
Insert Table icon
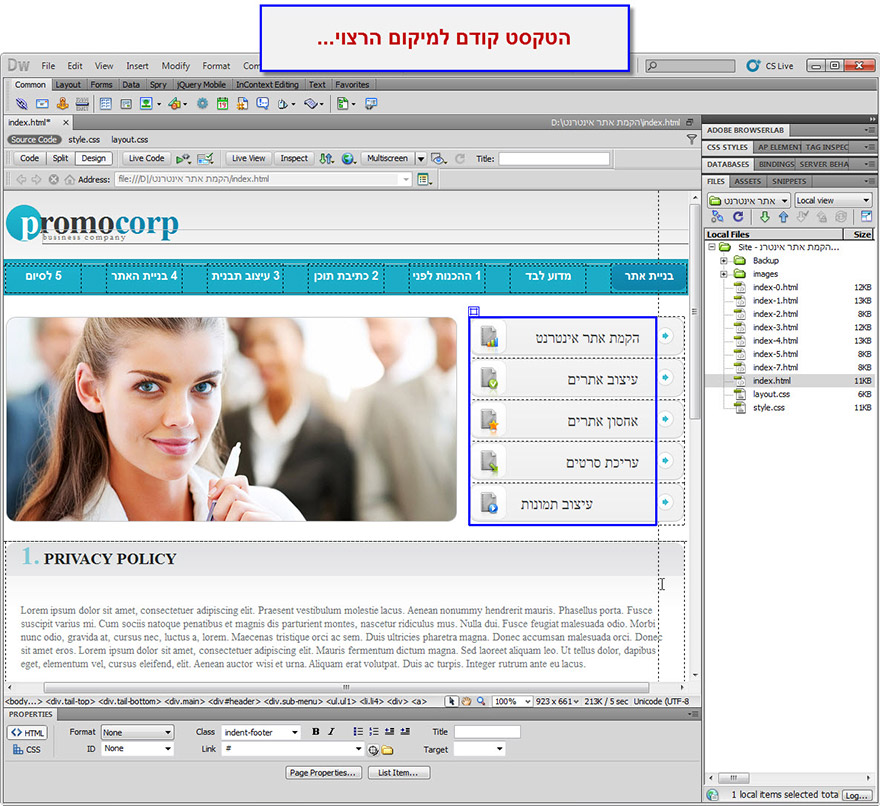click(x=105, y=103)
